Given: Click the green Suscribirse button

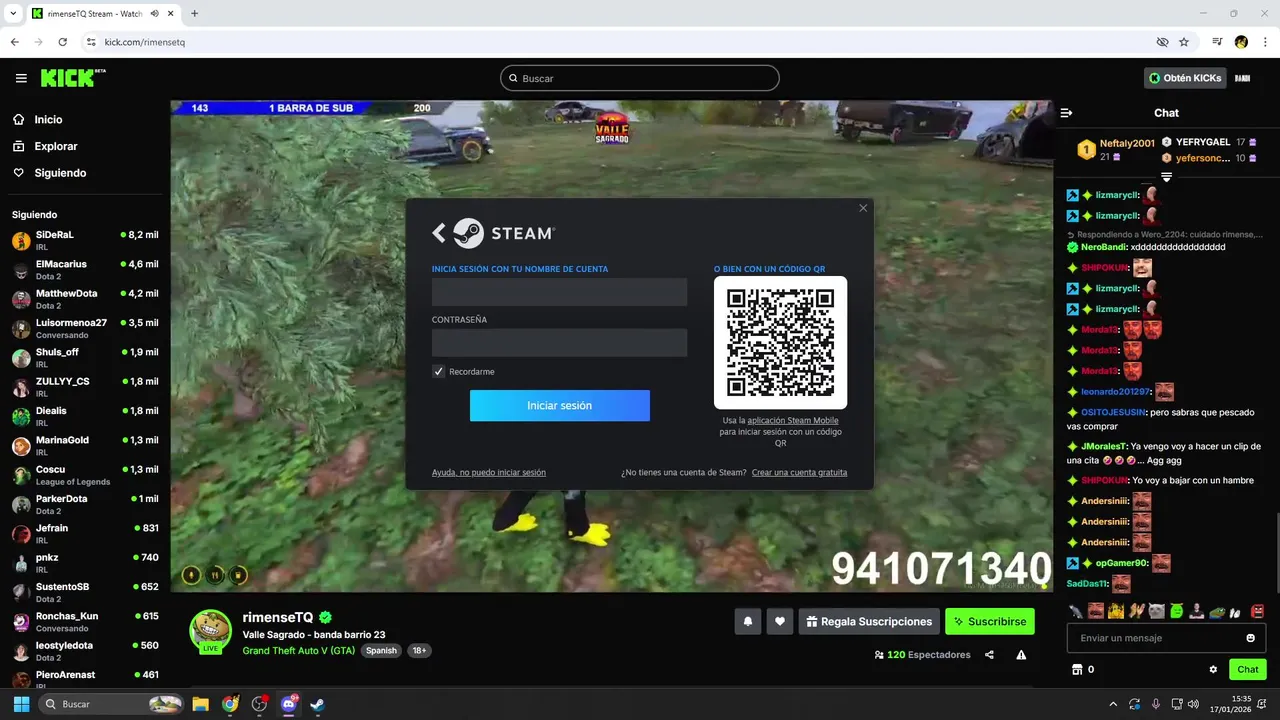Looking at the screenshot, I should [x=990, y=621].
